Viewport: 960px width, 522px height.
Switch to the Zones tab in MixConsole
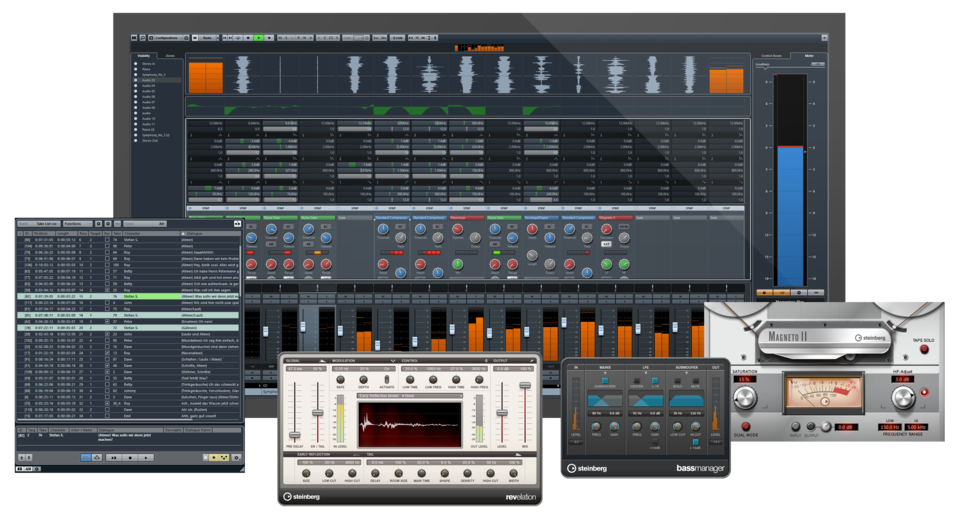(x=170, y=56)
